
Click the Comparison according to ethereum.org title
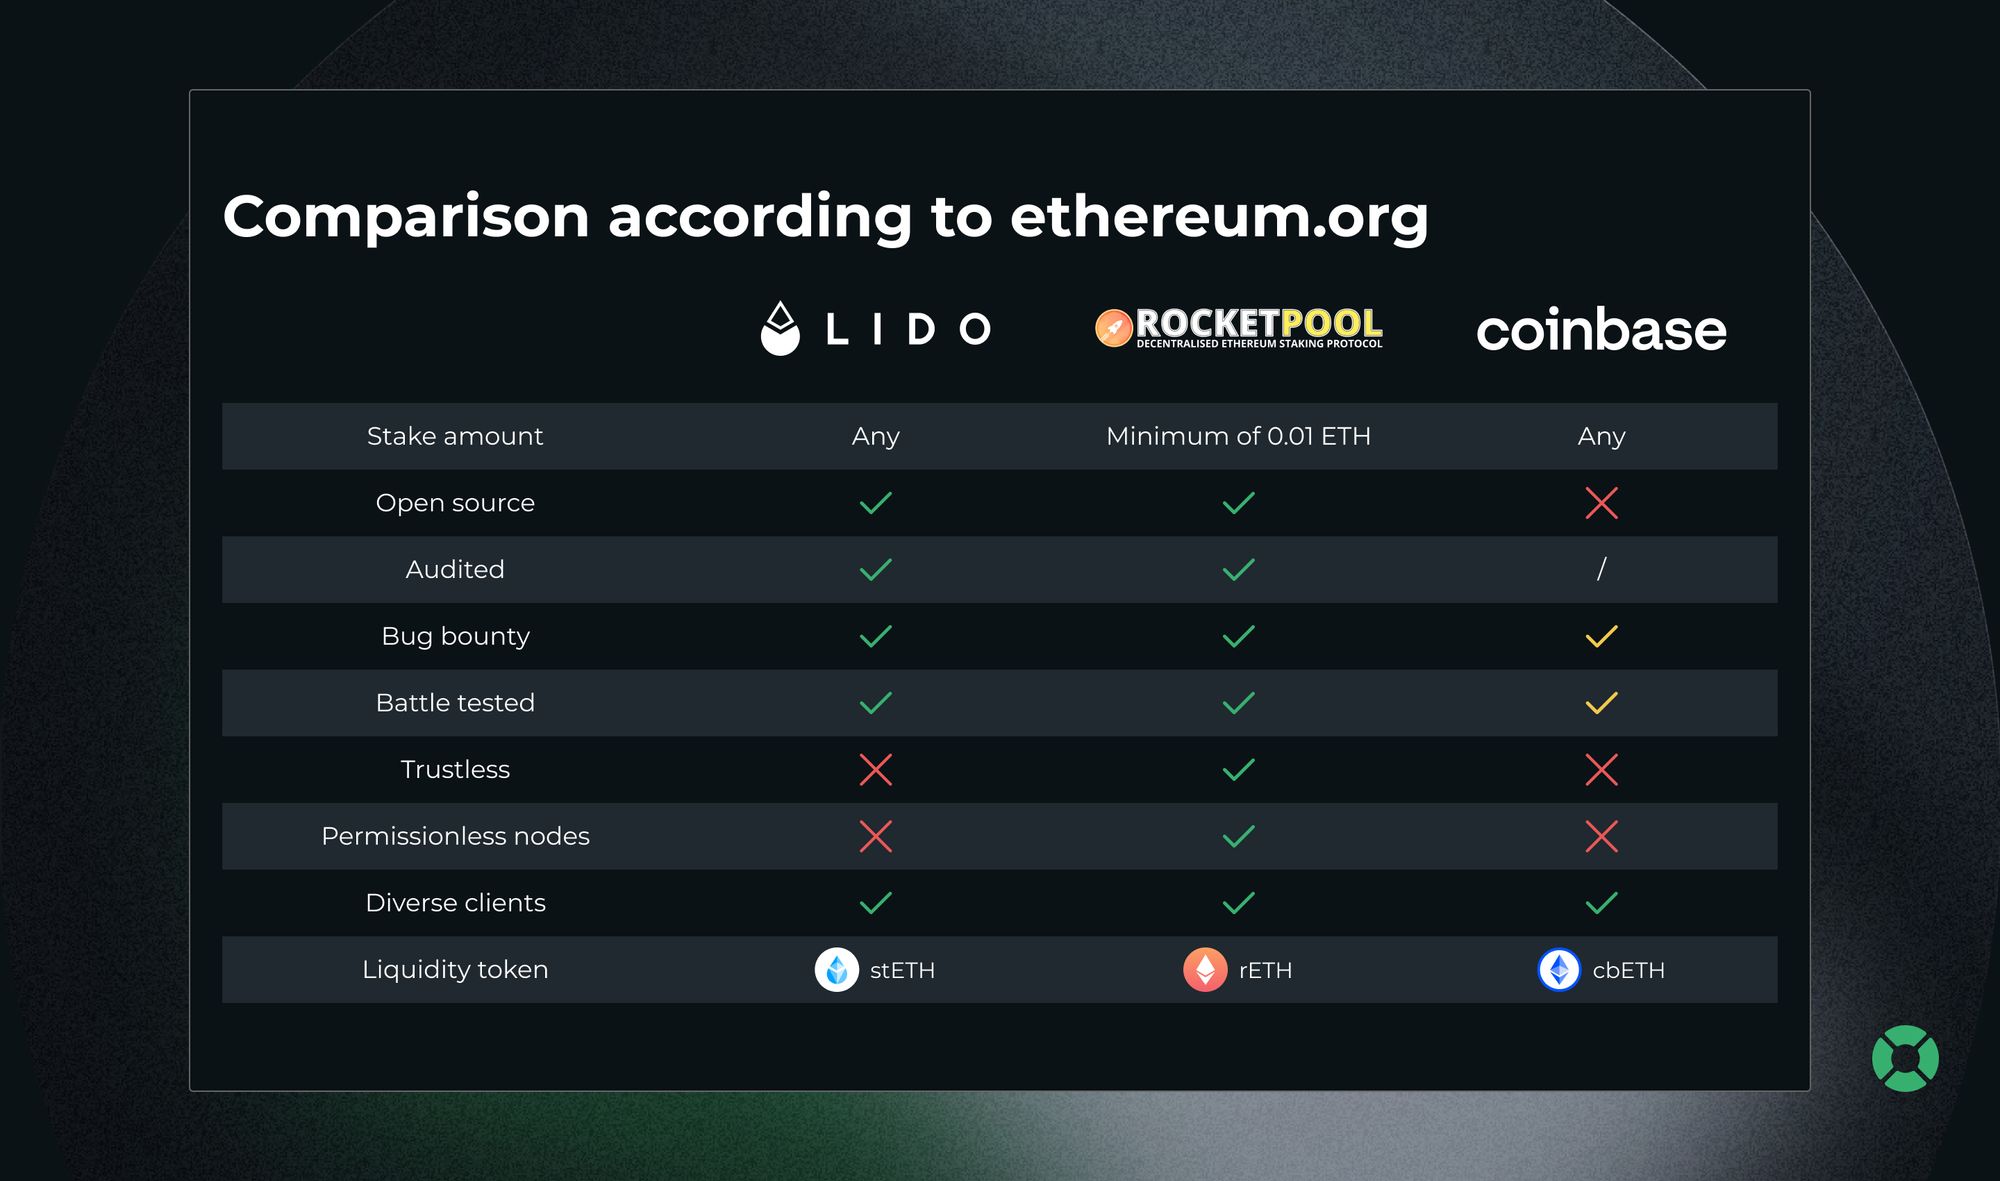pyautogui.click(x=825, y=216)
